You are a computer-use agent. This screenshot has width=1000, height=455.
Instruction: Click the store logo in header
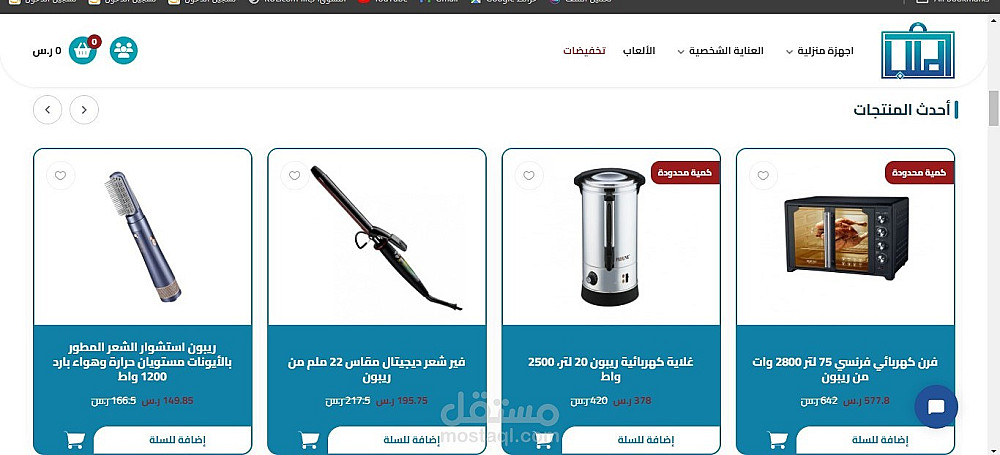[x=918, y=50]
